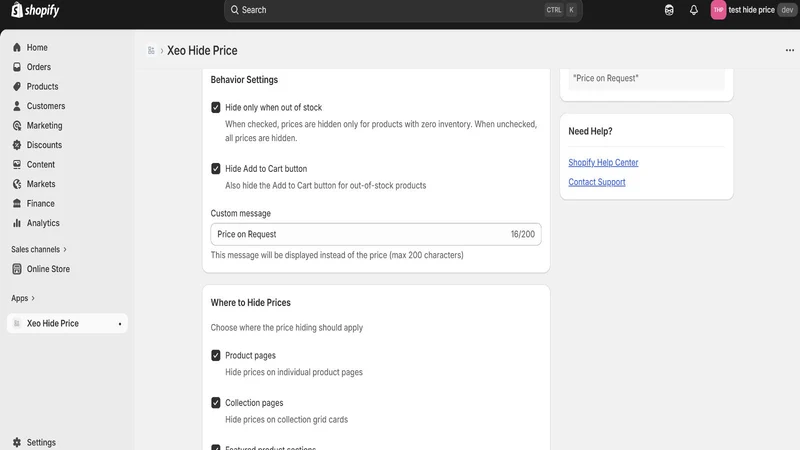Click the top Search bar

click(403, 10)
